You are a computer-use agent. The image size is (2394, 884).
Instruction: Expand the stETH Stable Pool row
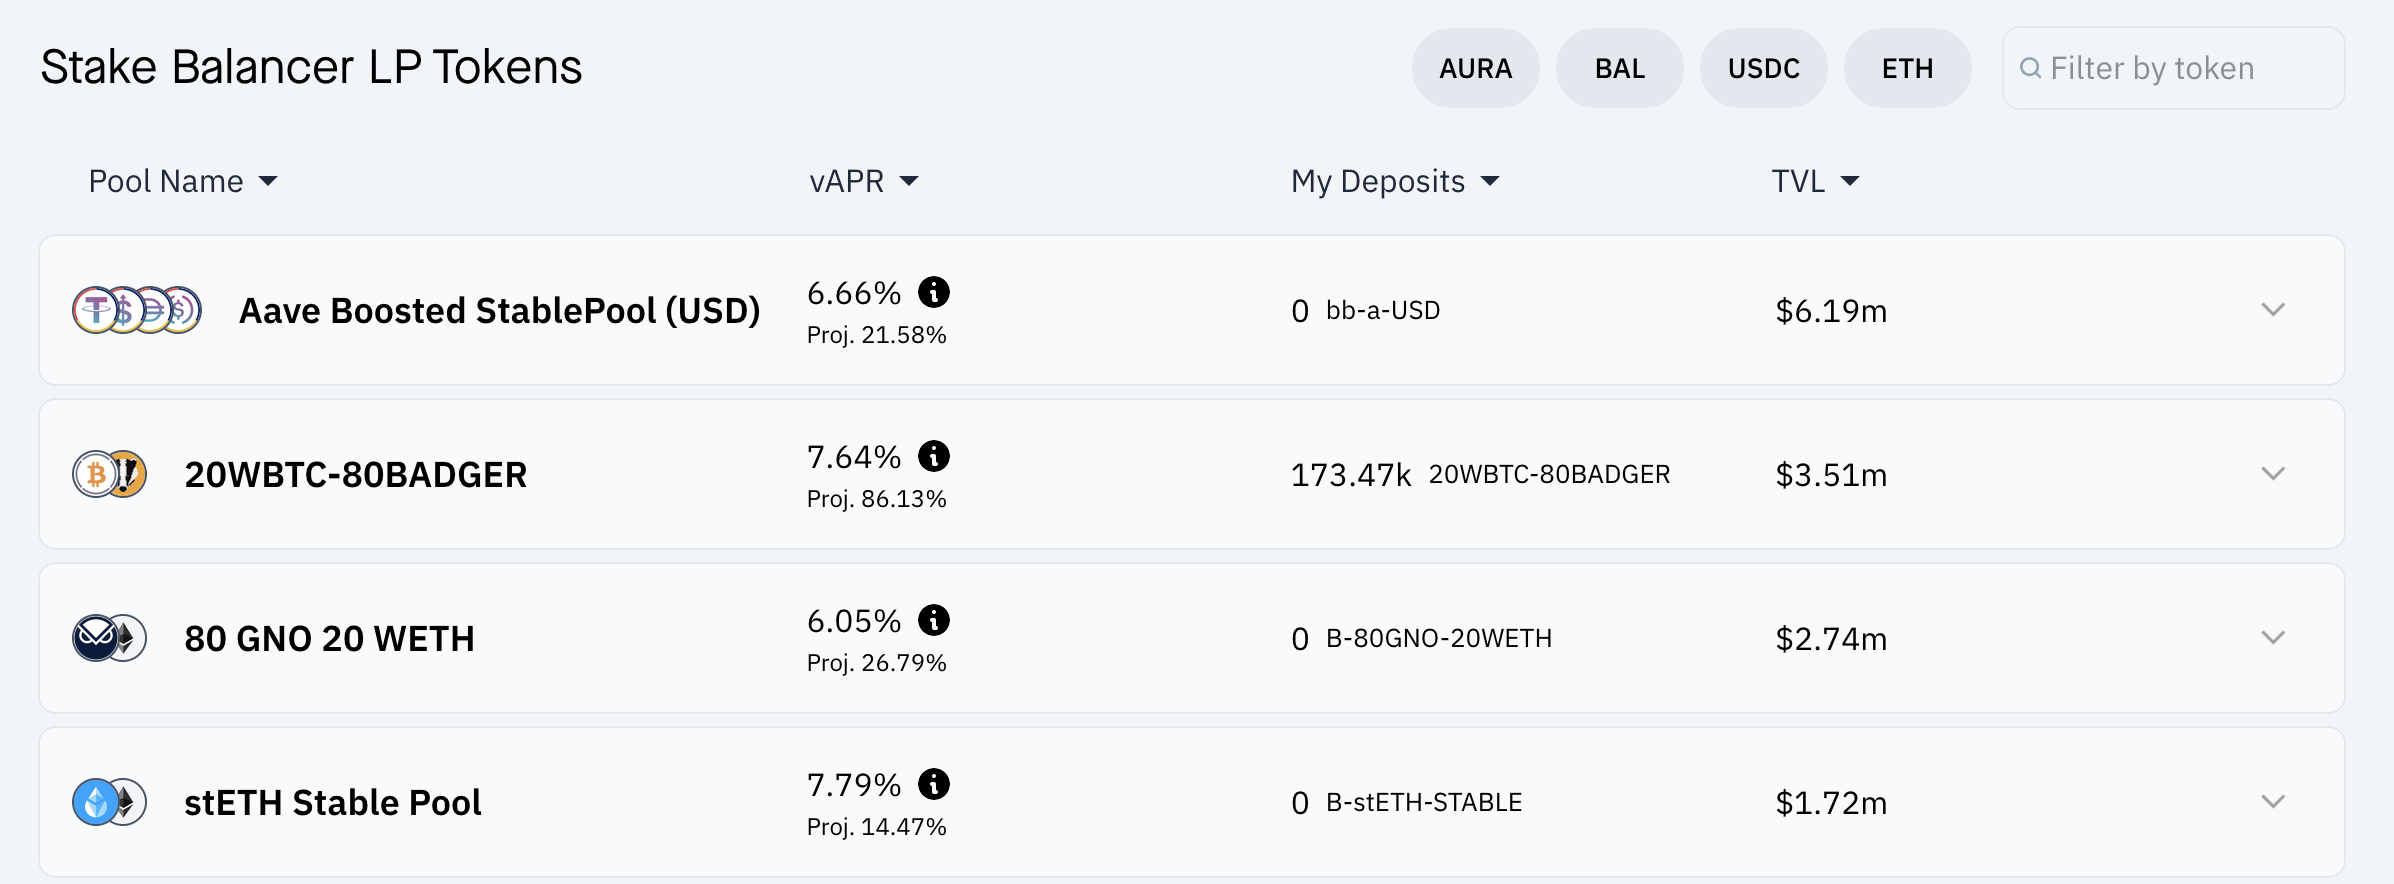(2273, 802)
